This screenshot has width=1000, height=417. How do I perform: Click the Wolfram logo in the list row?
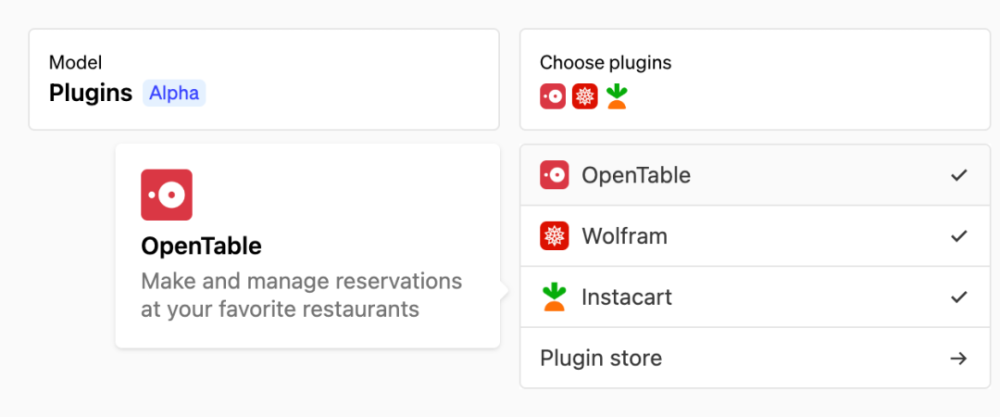[x=554, y=236]
